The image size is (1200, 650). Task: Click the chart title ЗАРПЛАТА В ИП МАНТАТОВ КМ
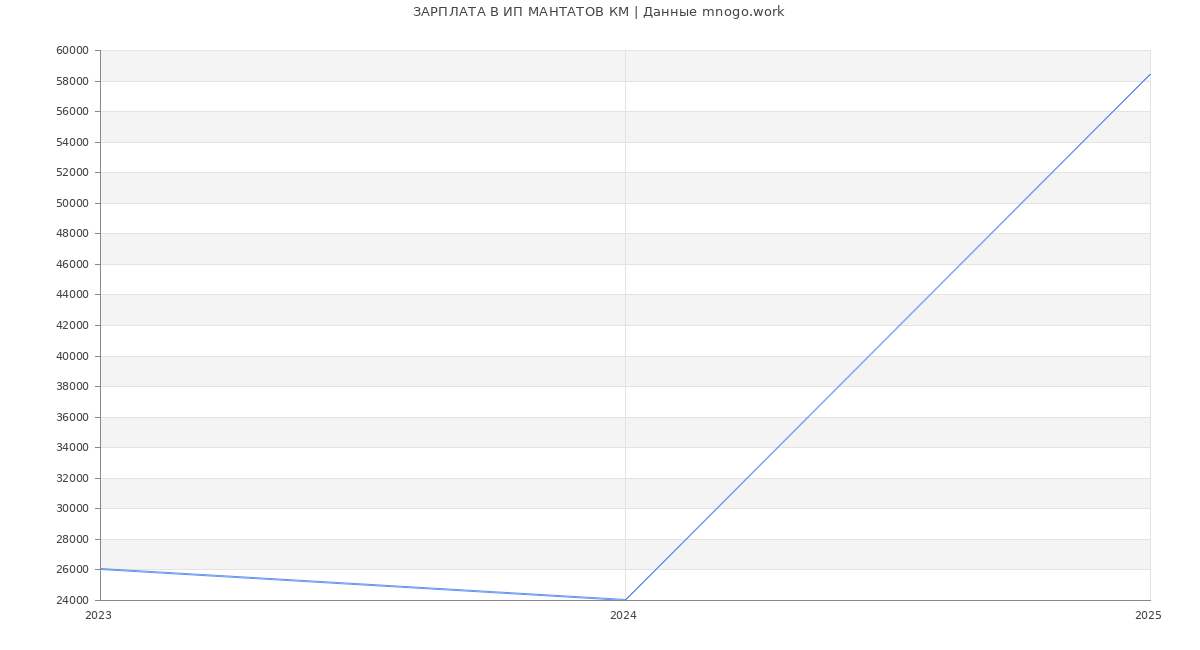(x=521, y=12)
